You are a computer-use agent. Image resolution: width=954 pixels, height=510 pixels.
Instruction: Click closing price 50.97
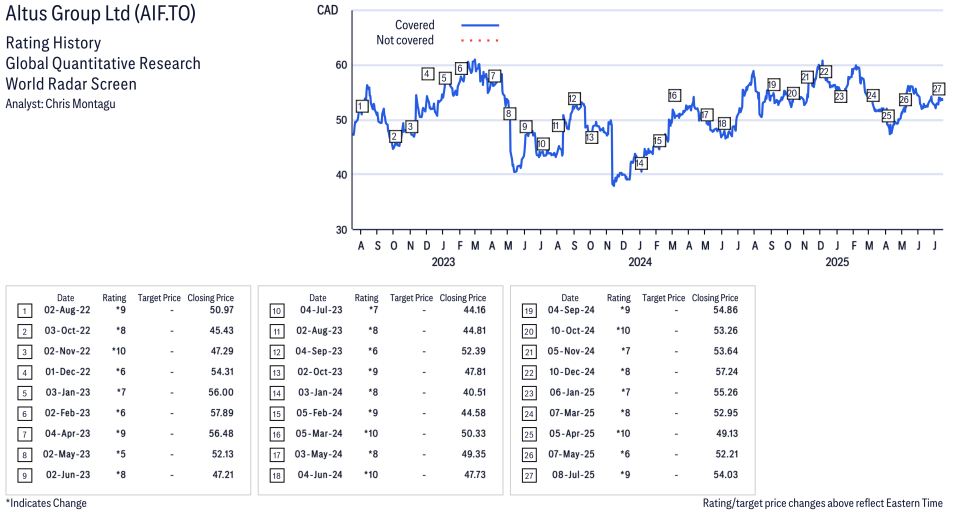pyautogui.click(x=221, y=310)
